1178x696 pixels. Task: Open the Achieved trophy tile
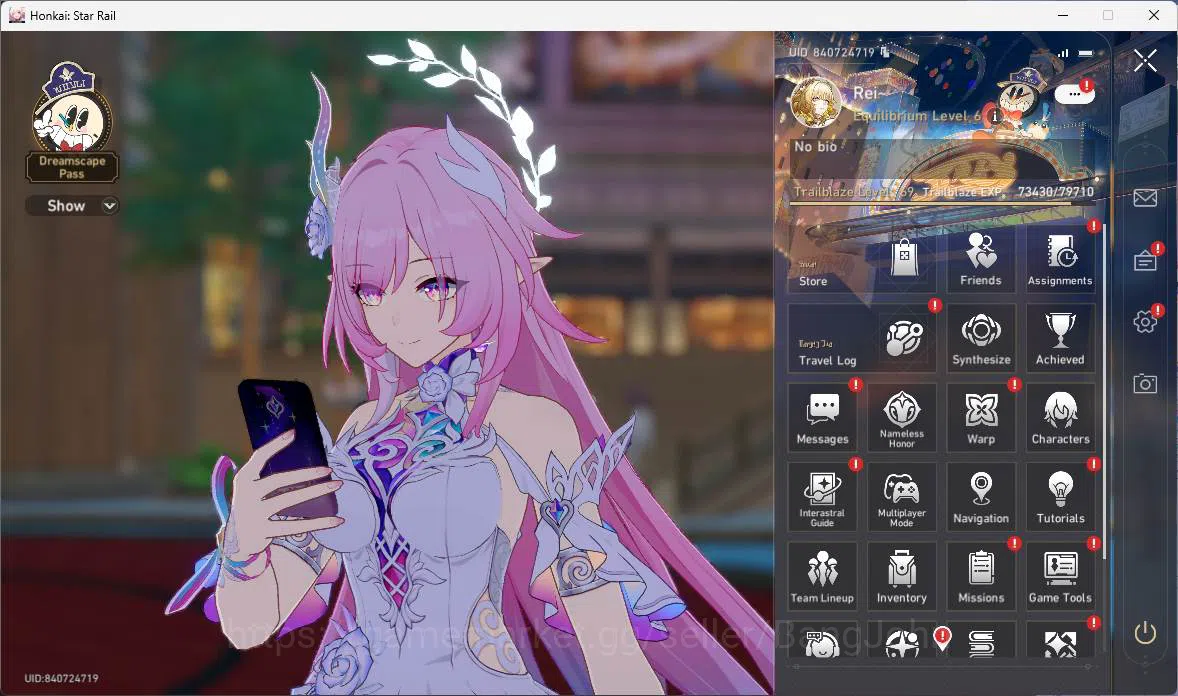[1060, 338]
